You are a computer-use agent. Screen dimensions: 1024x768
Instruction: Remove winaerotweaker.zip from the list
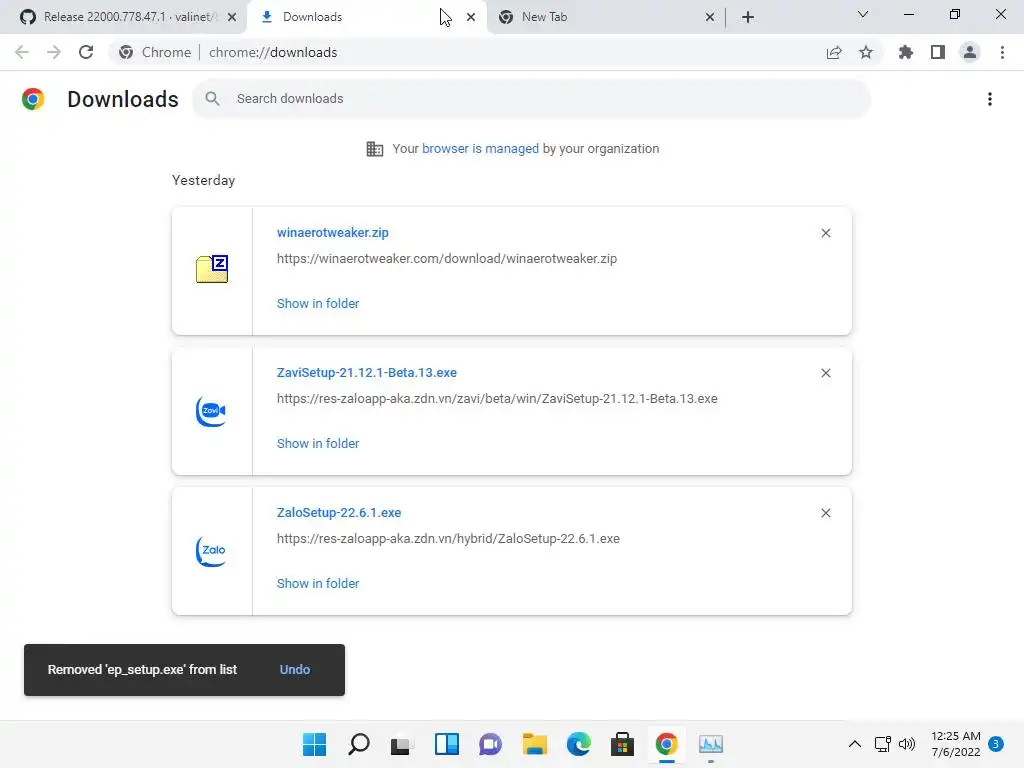825,233
